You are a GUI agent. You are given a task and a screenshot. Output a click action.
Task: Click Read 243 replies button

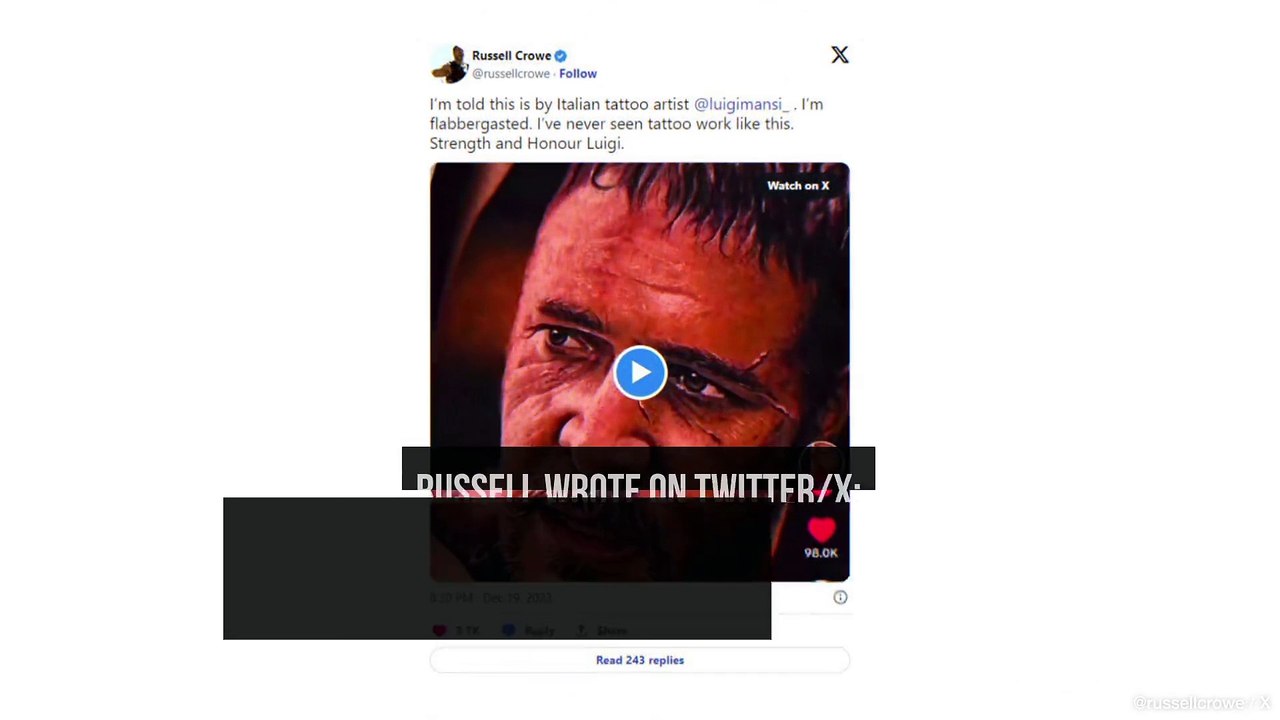pos(640,660)
